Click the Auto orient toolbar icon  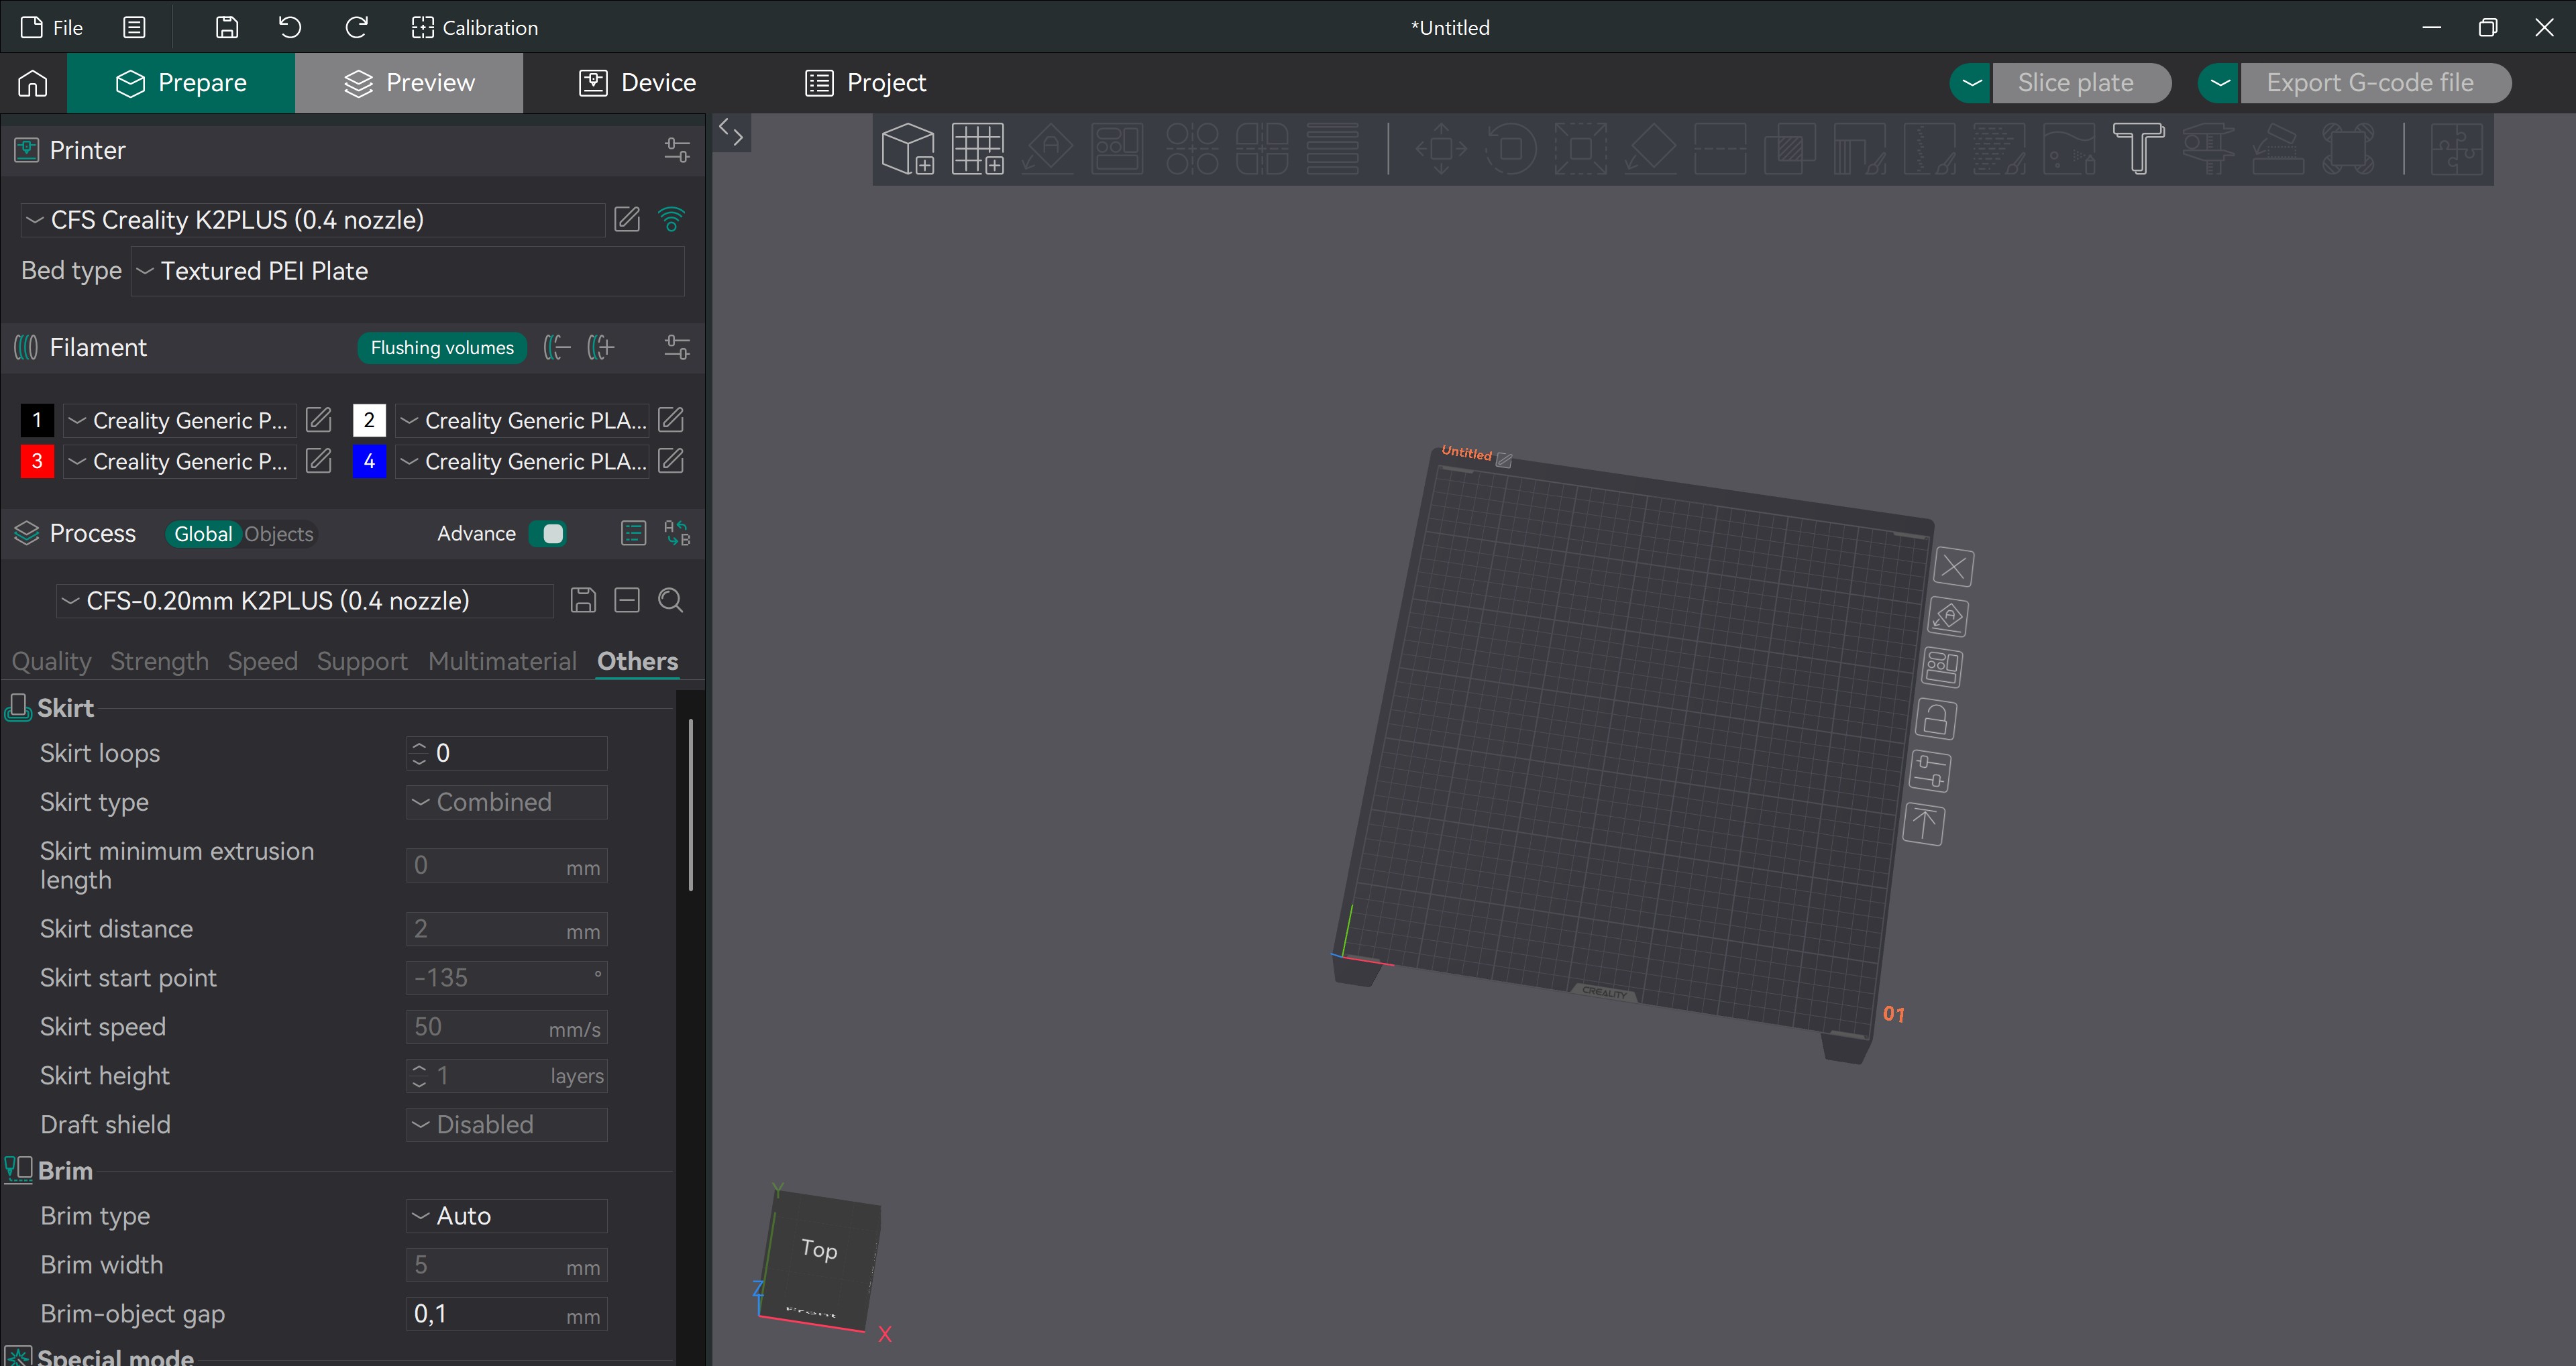tap(1048, 149)
